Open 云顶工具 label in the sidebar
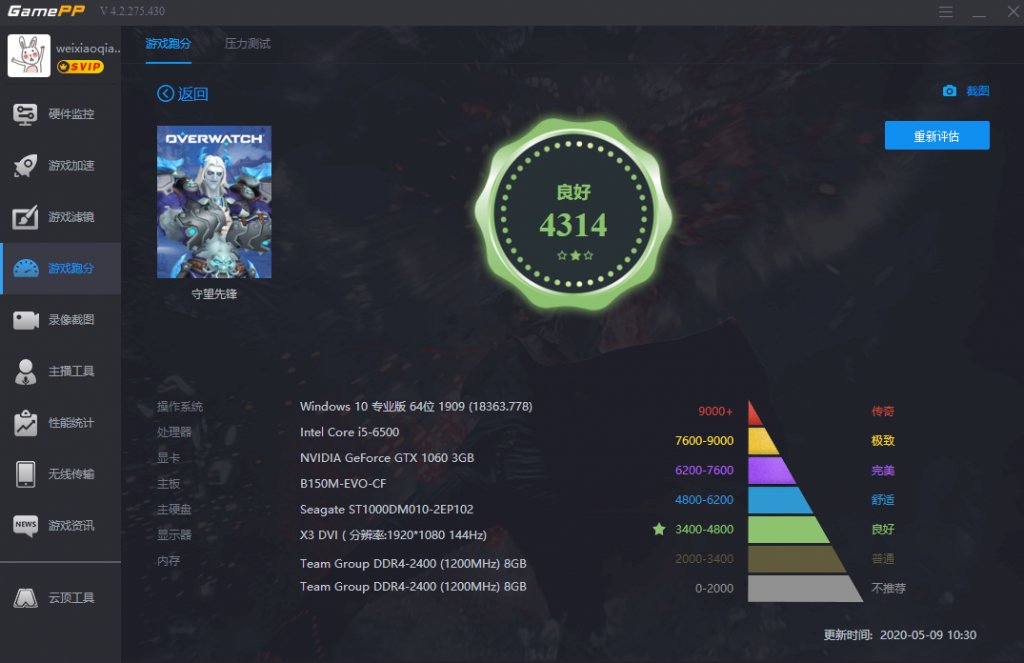Screen dimensions: 1024x663 coord(71,598)
